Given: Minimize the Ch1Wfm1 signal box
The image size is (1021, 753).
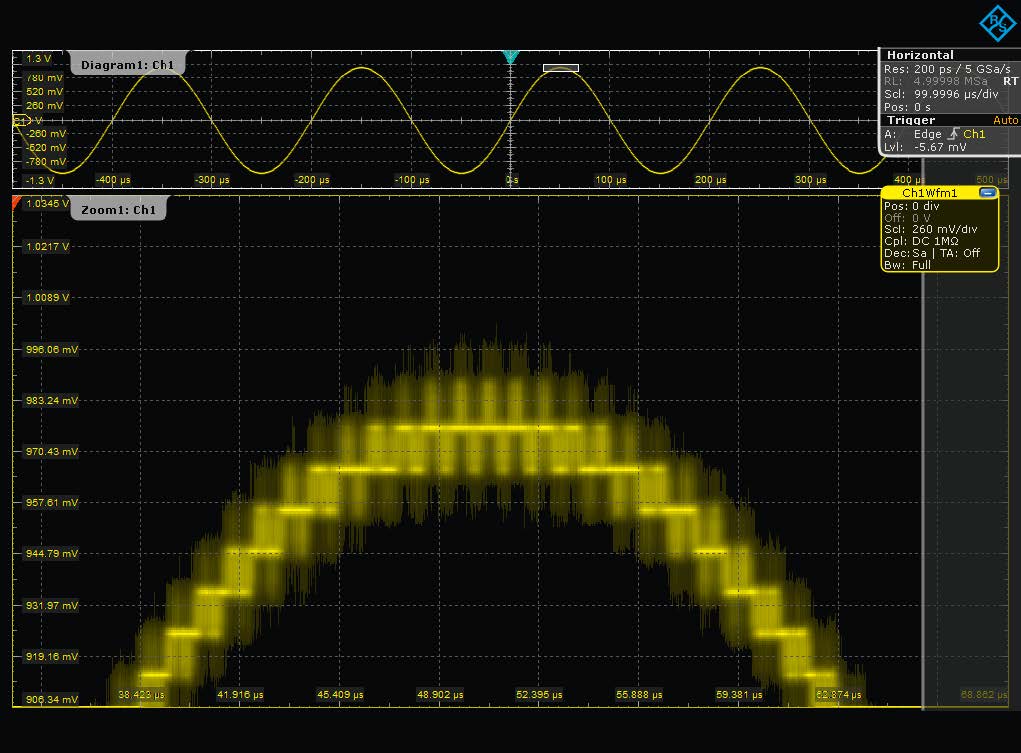Looking at the screenshot, I should (988, 193).
